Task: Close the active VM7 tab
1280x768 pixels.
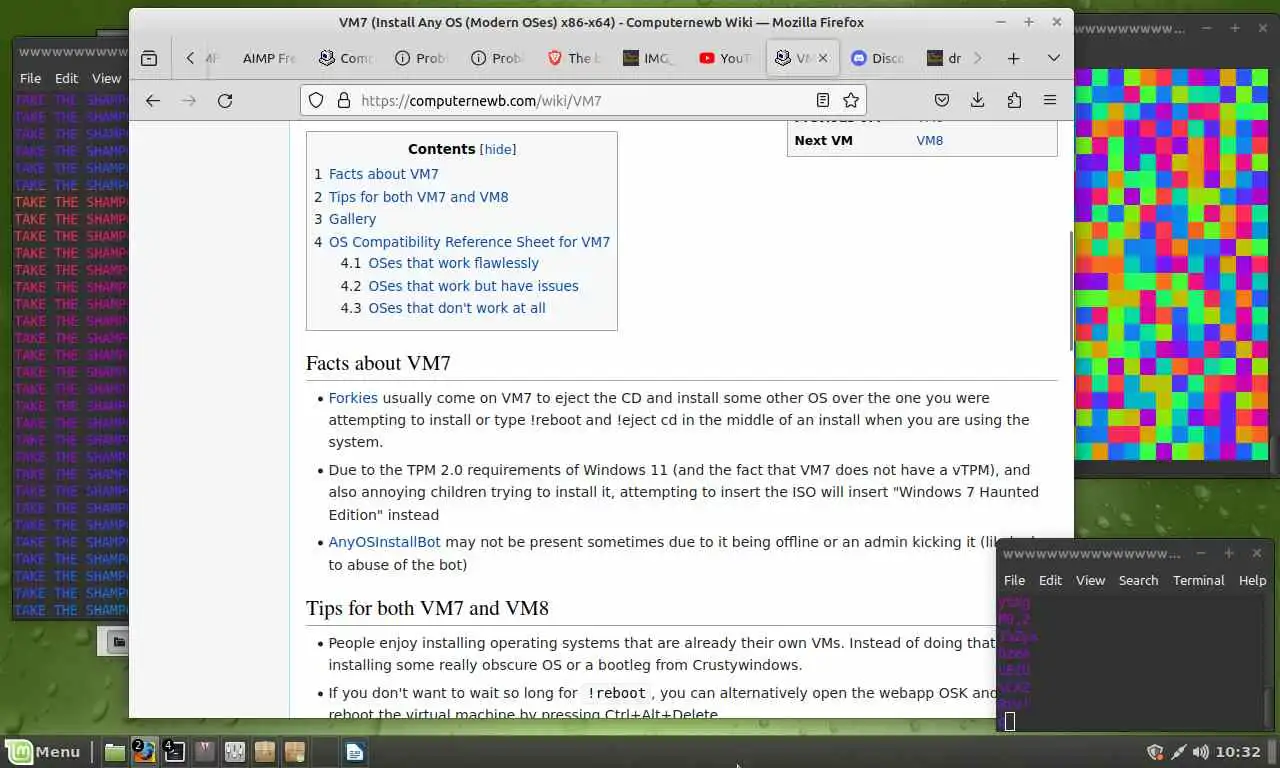Action: click(823, 58)
